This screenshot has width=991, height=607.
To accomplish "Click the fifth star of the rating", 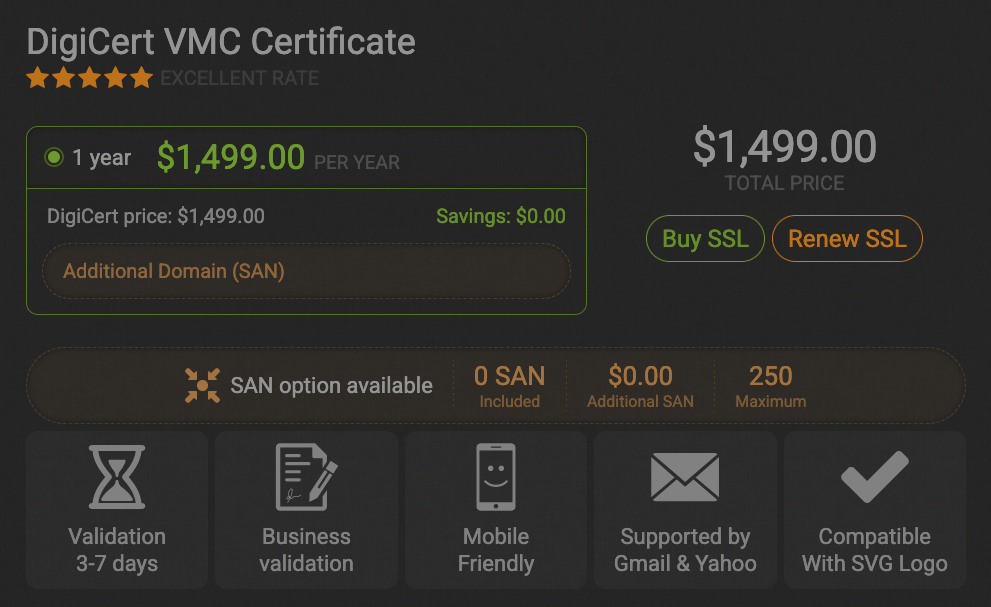I will point(141,76).
